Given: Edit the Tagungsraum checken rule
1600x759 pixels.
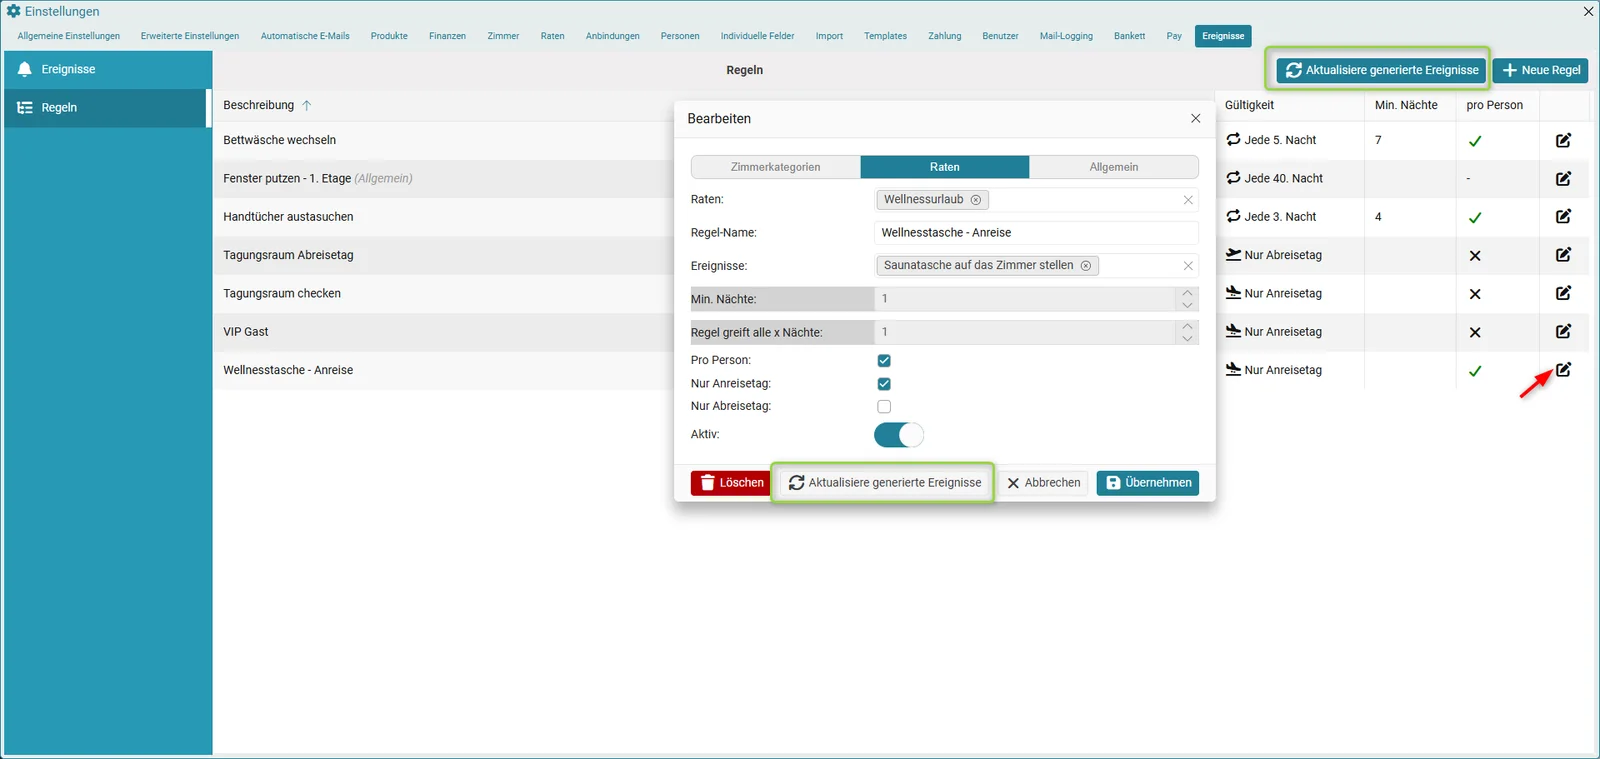Looking at the screenshot, I should click(x=1563, y=293).
